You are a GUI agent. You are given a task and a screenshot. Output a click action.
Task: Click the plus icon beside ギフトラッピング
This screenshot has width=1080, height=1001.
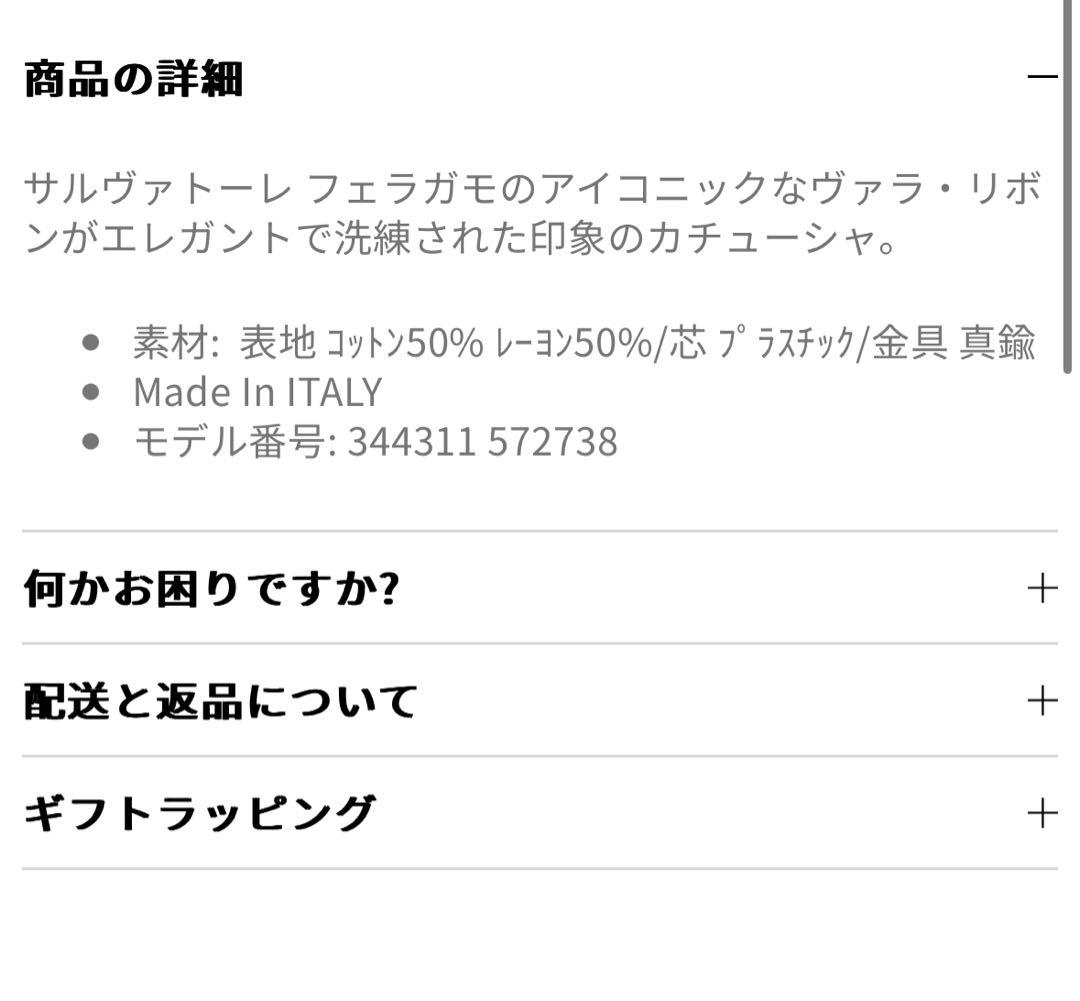click(x=1042, y=812)
